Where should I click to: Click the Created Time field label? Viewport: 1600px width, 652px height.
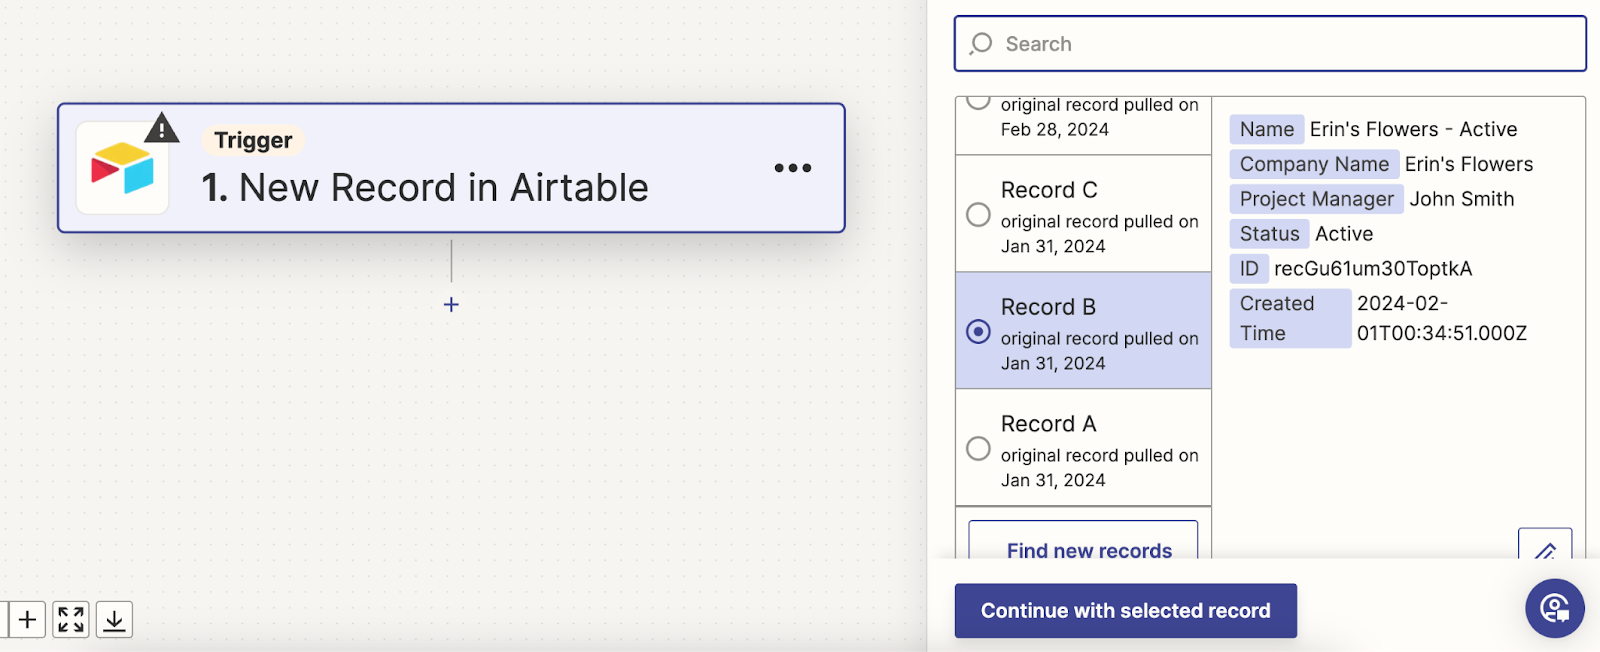tap(1290, 318)
